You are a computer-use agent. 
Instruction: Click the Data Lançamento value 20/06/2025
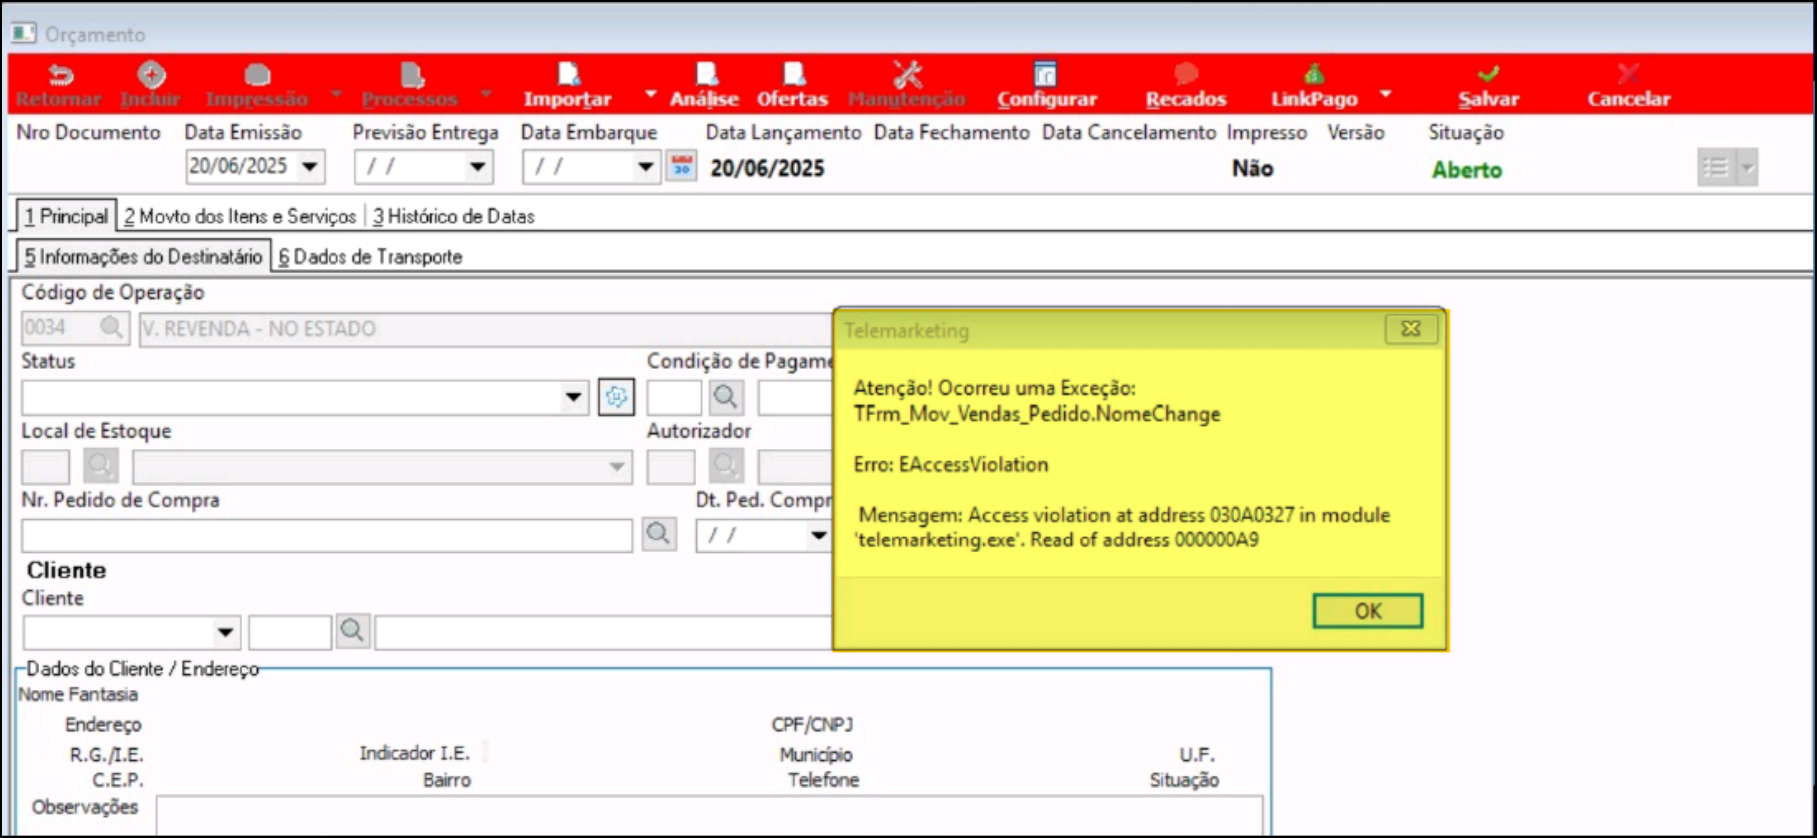(x=767, y=168)
